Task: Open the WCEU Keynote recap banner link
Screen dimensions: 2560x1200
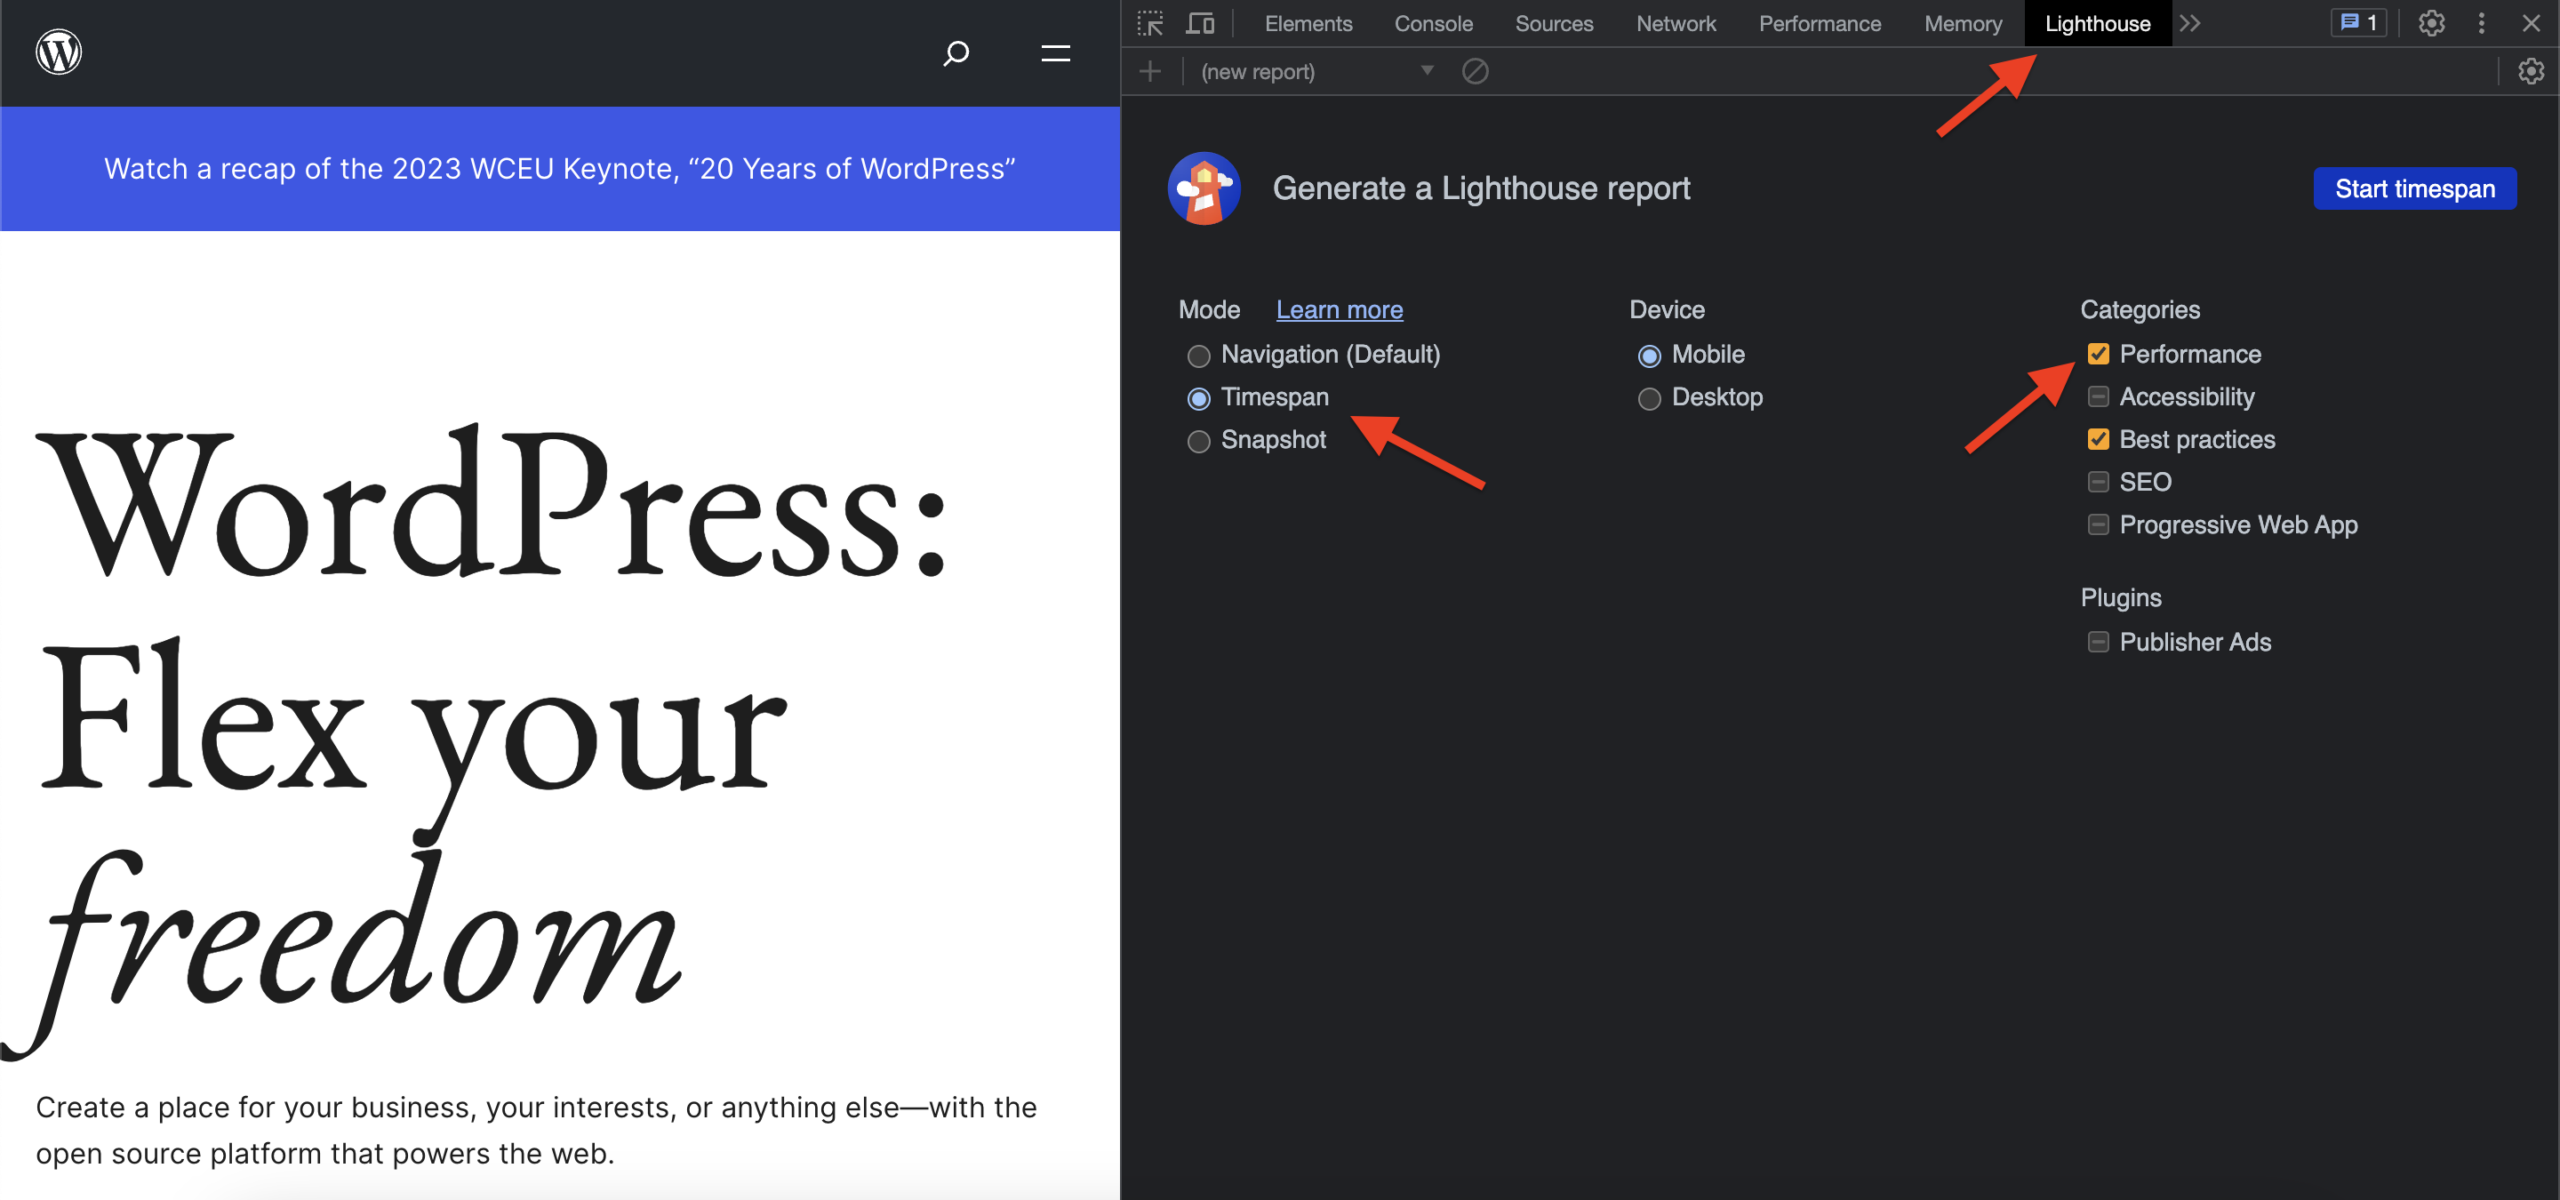Action: click(x=560, y=169)
